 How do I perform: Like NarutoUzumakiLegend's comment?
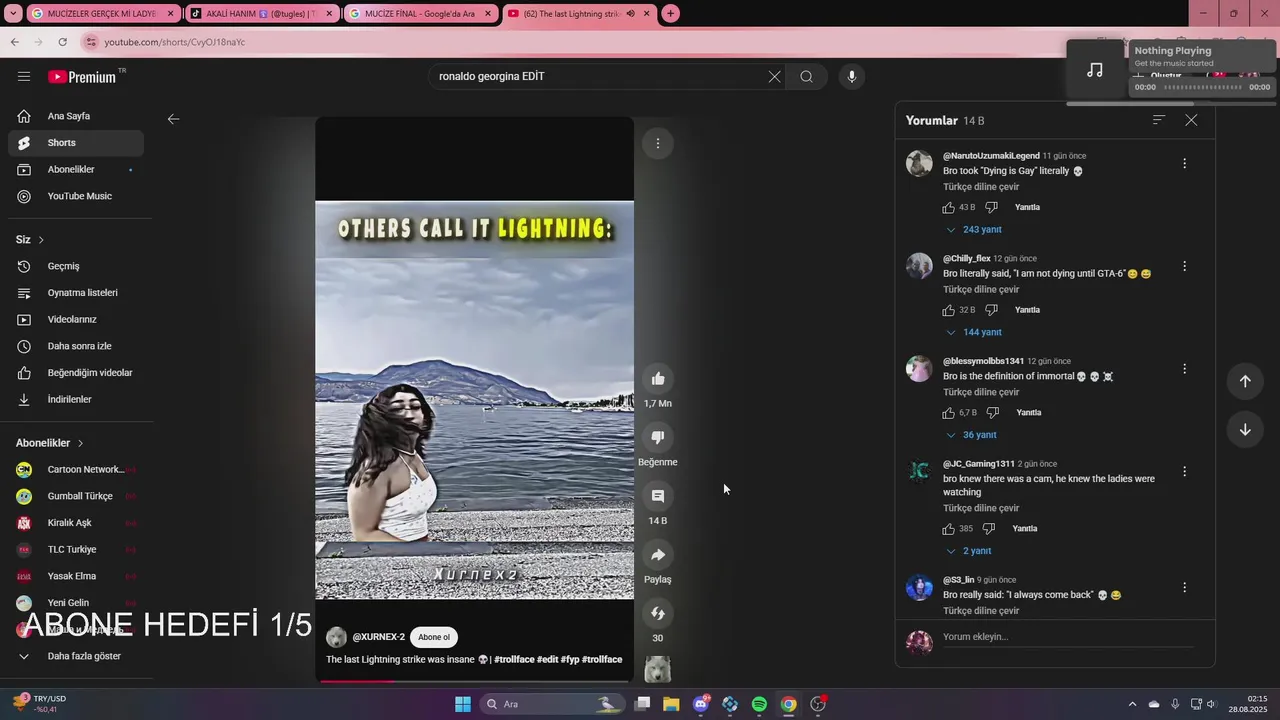[948, 207]
